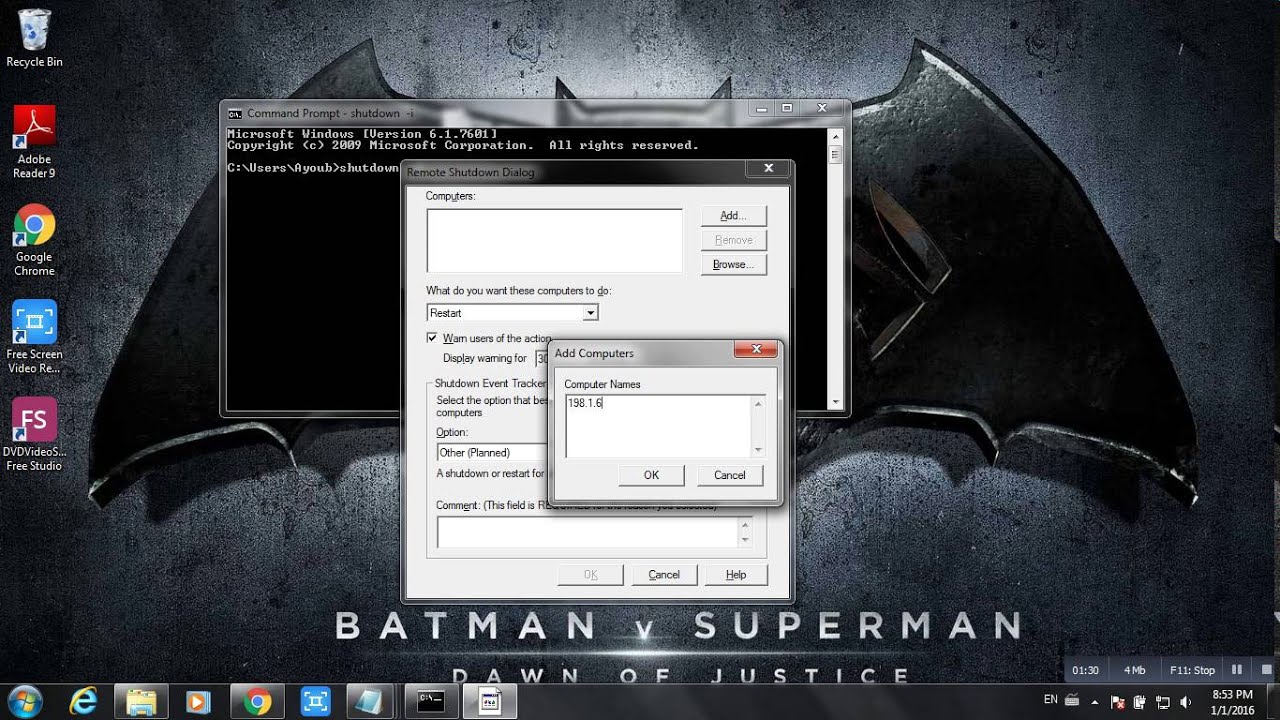Click the clock showing 8:53 PM
The height and width of the screenshot is (720, 1280).
1233,702
